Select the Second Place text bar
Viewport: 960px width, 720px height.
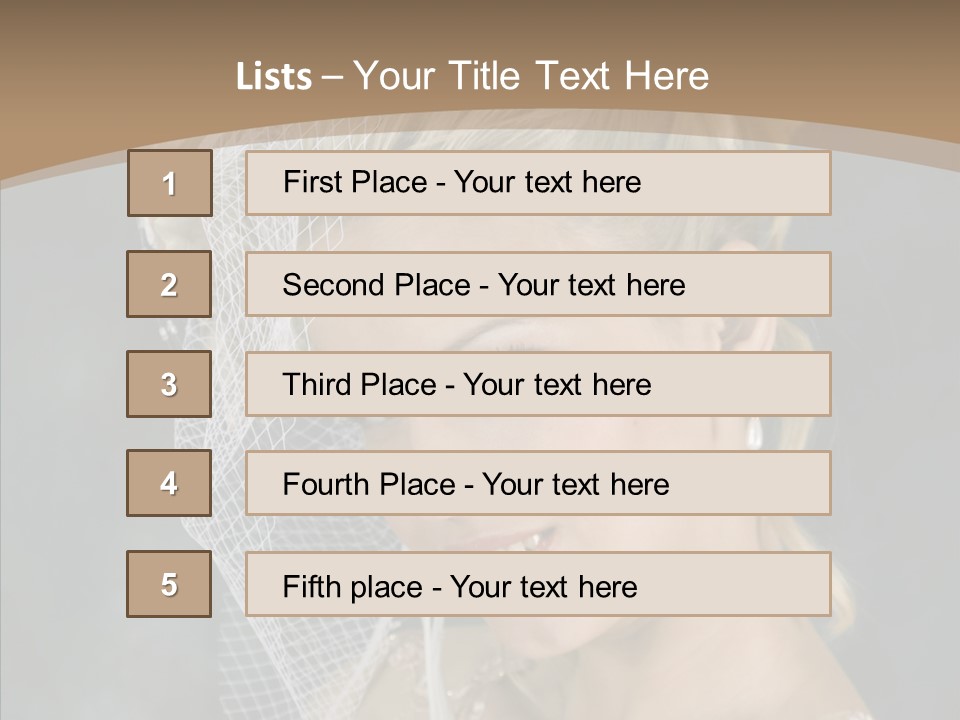pyautogui.click(x=538, y=284)
